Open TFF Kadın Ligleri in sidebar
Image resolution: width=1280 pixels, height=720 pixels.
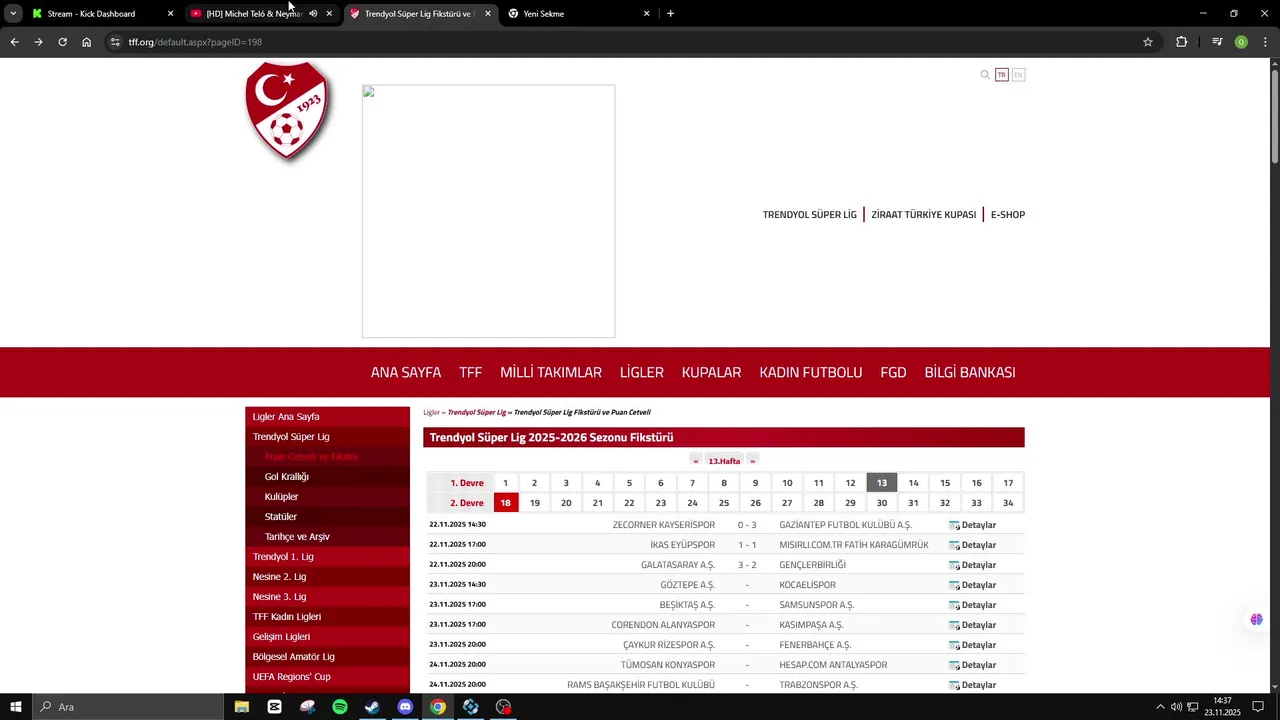coord(327,617)
